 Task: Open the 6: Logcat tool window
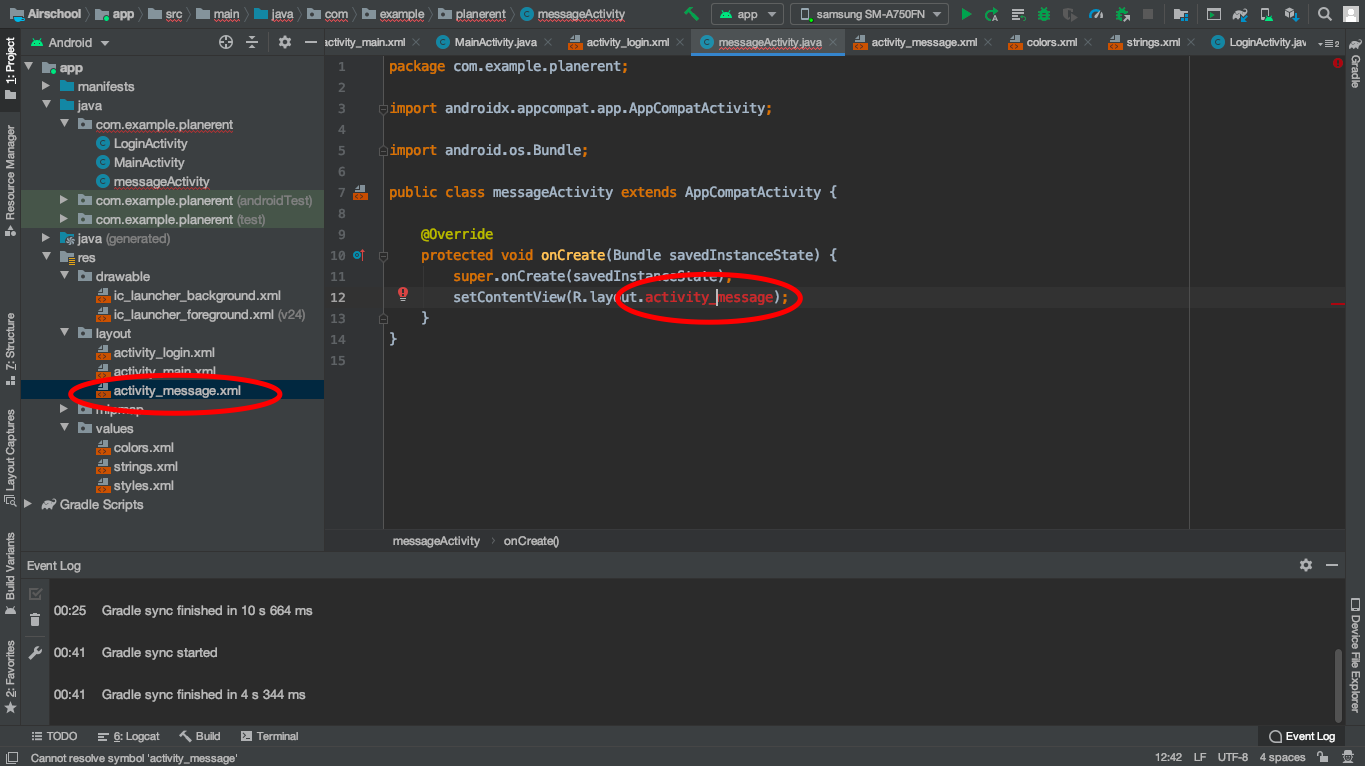click(128, 736)
